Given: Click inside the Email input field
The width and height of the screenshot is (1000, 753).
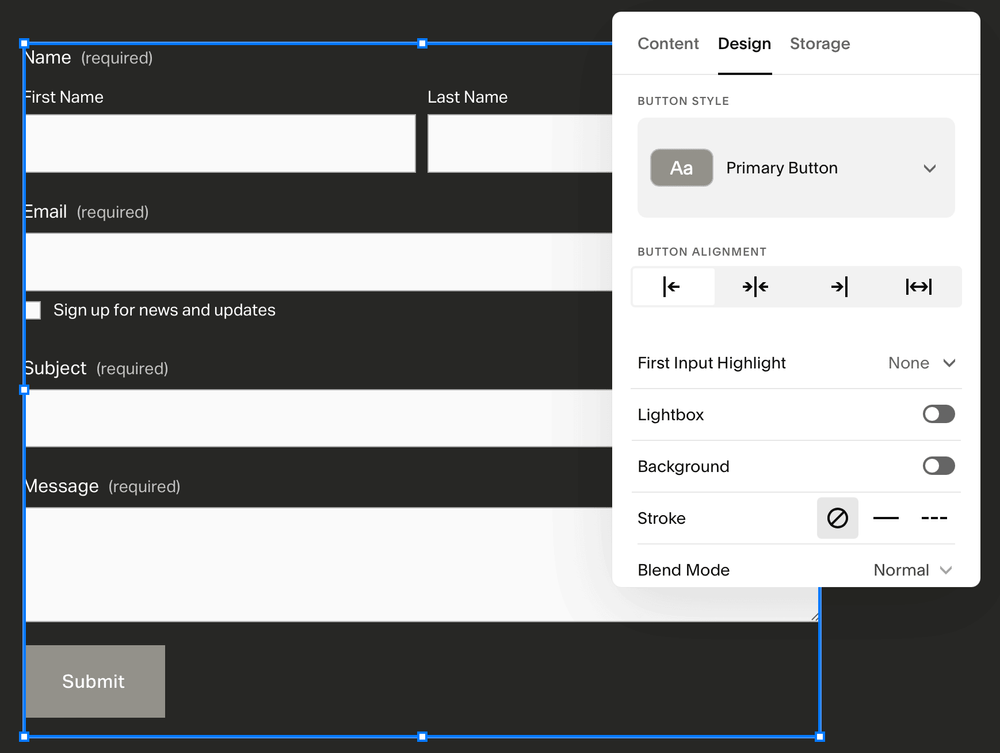Looking at the screenshot, I should point(300,261).
